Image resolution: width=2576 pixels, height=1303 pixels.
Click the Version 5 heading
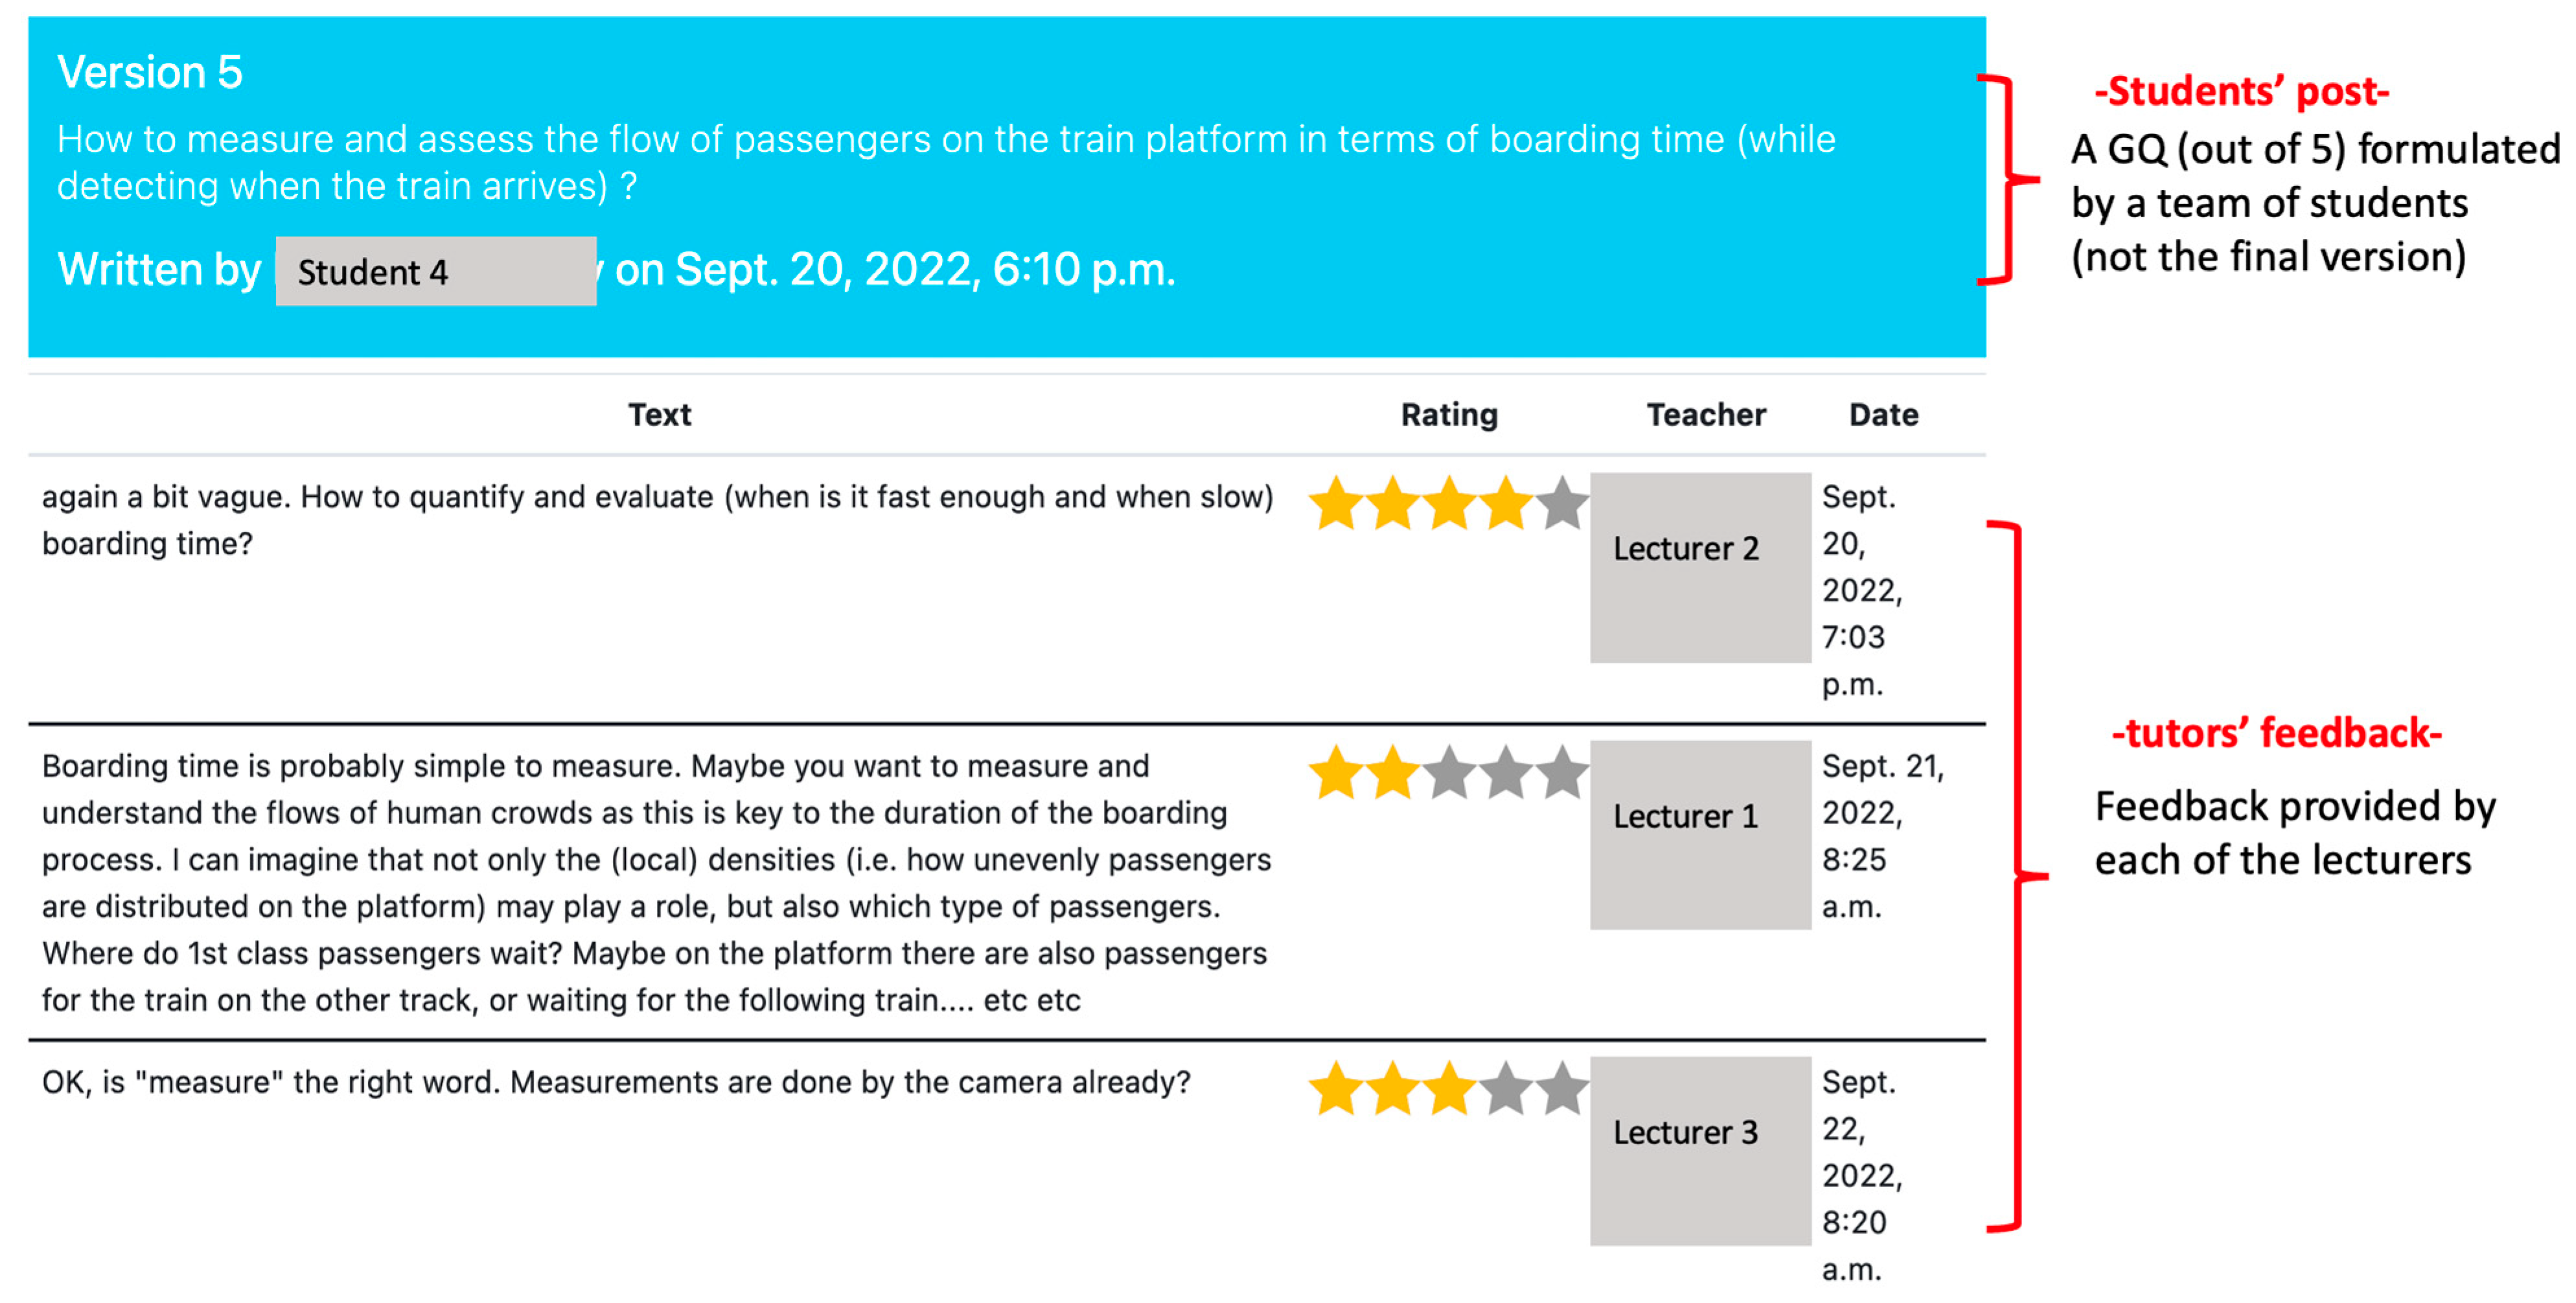[150, 72]
